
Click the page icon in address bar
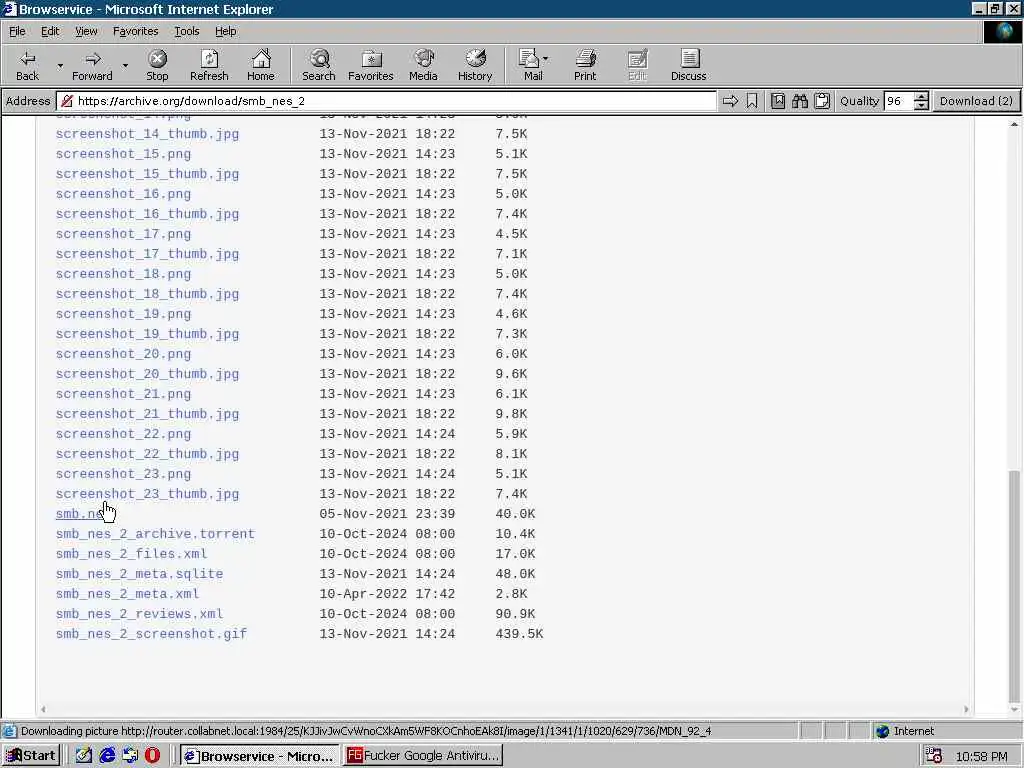coord(67,101)
